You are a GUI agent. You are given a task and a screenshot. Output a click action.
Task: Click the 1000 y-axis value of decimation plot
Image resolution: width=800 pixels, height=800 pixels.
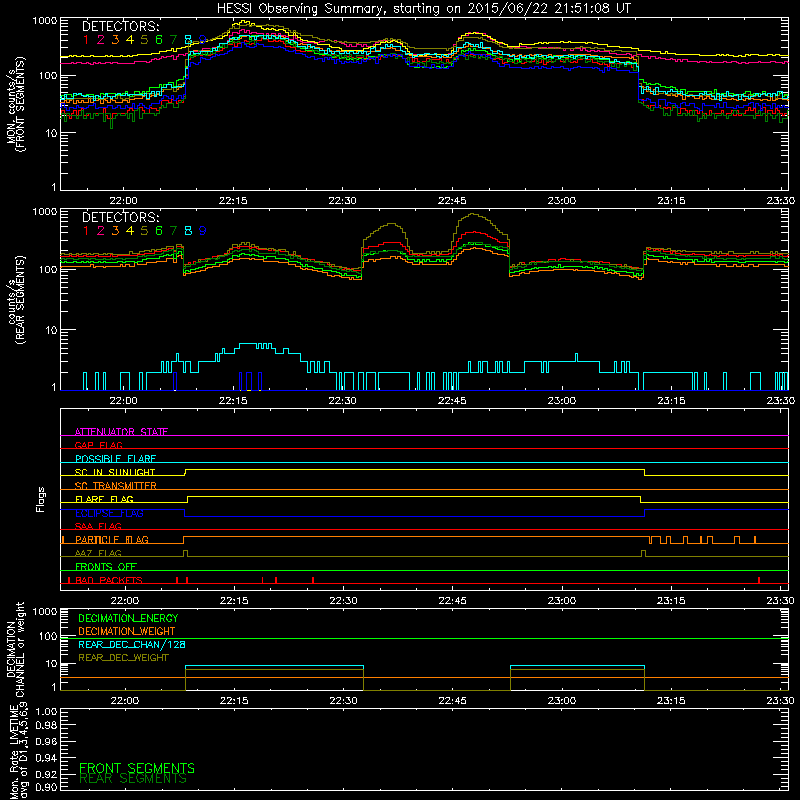44,612
